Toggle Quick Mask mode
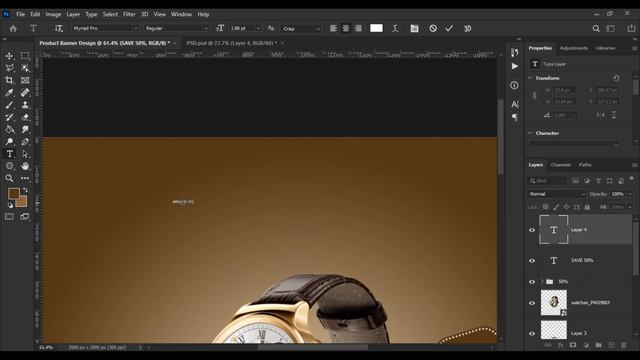Image resolution: width=640 pixels, height=360 pixels. [9, 217]
